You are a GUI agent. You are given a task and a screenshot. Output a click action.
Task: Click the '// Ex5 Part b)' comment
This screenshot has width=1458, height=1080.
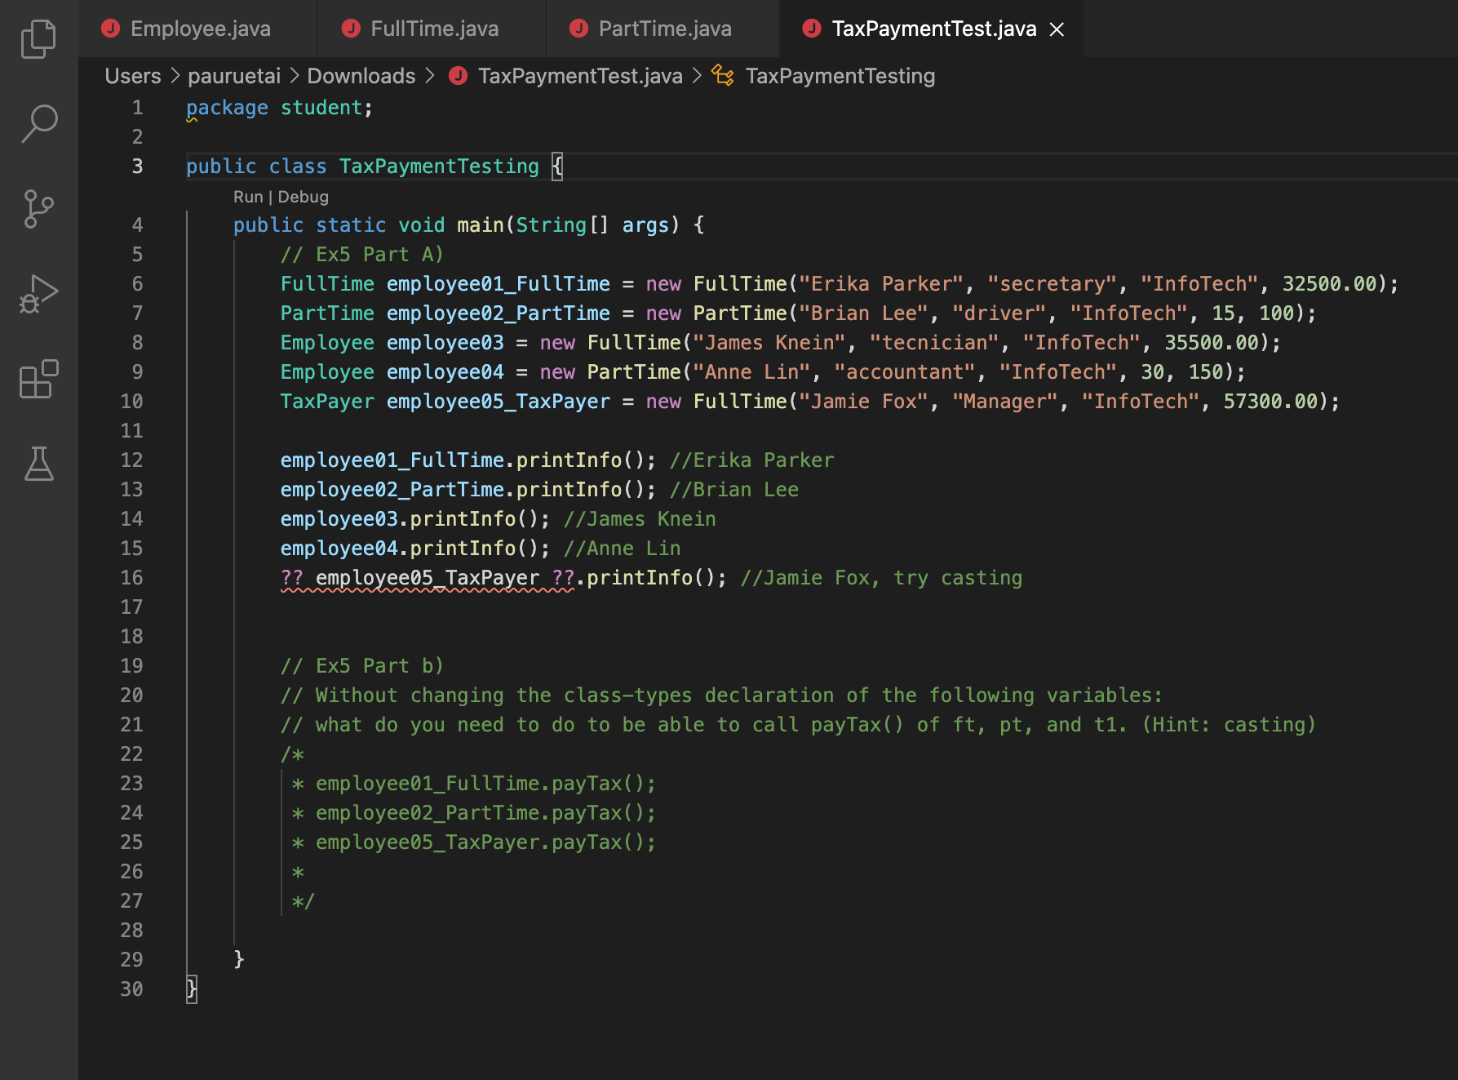(x=362, y=667)
